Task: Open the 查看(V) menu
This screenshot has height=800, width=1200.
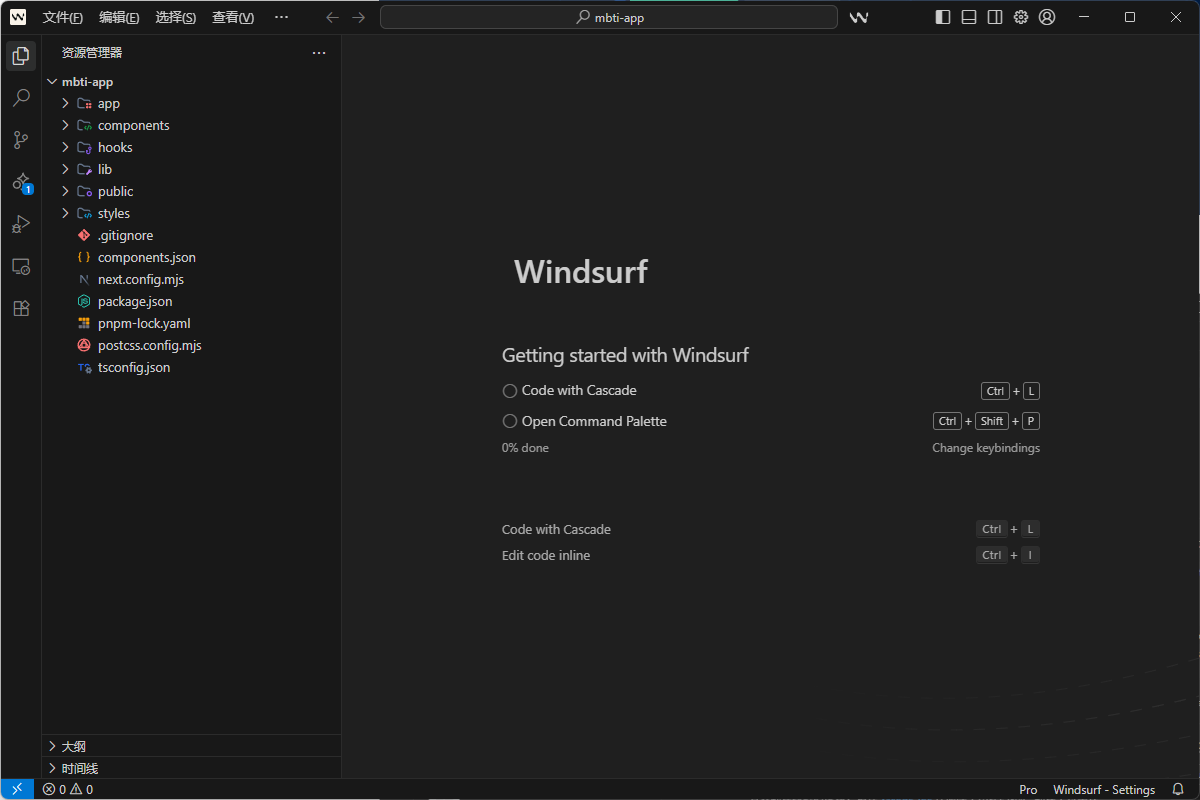Action: click(x=232, y=17)
